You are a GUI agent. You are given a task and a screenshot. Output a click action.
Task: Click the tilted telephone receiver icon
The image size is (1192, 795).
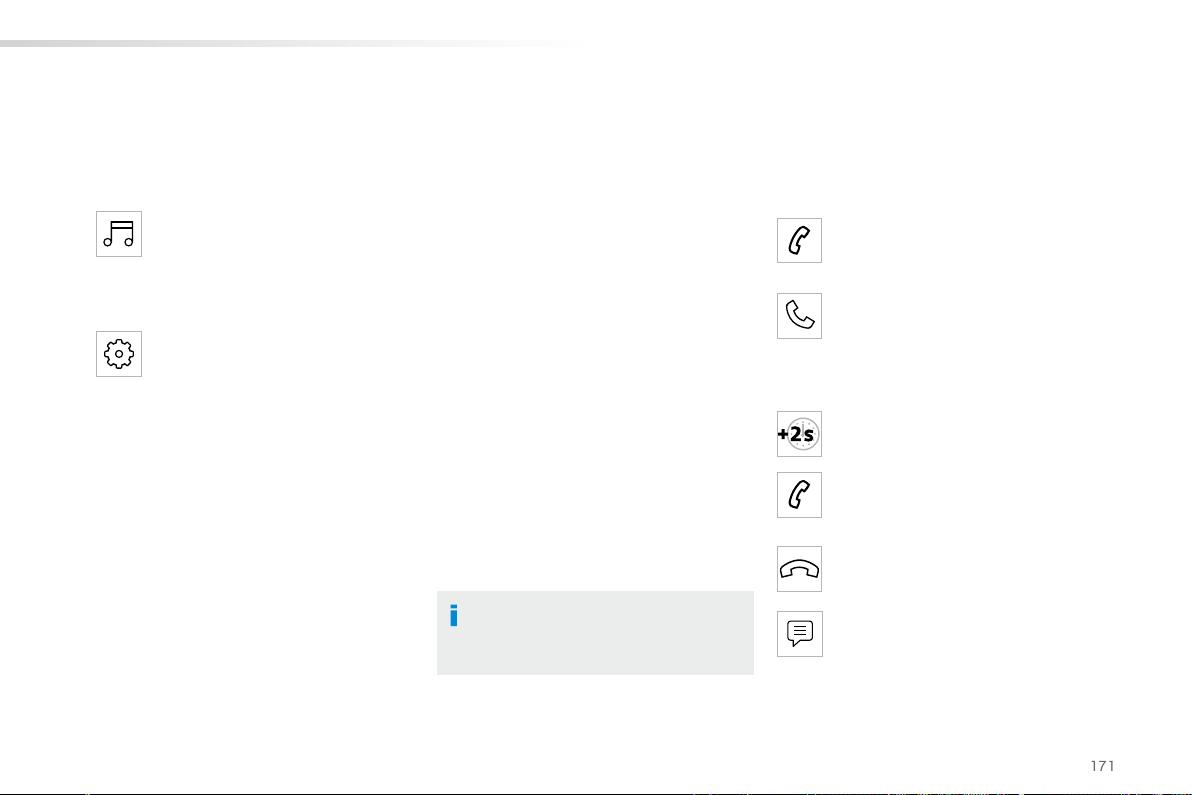point(799,315)
